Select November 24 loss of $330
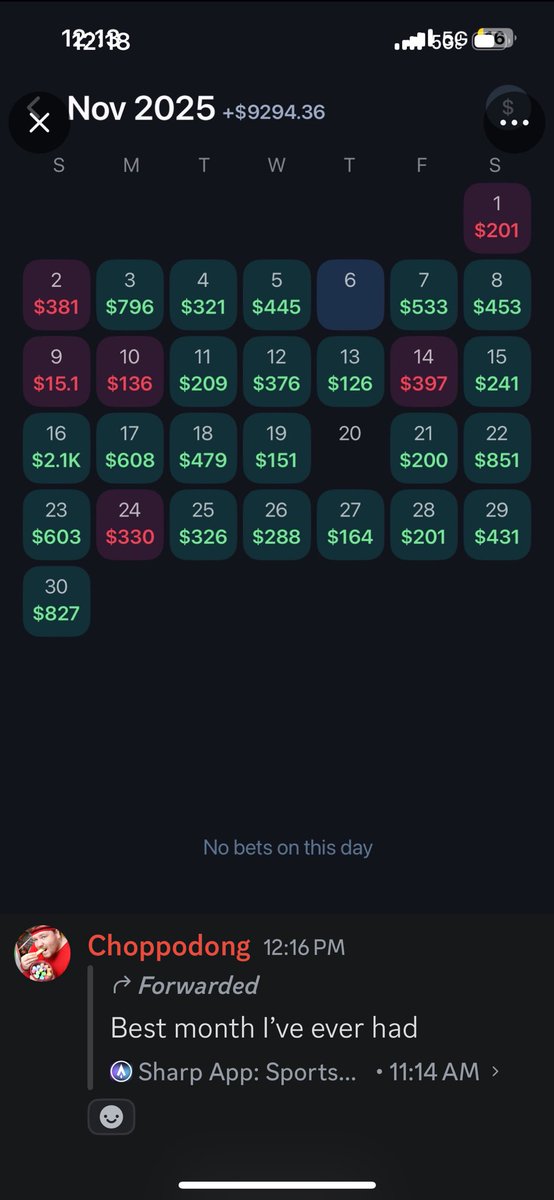554x1200 pixels. click(x=130, y=524)
